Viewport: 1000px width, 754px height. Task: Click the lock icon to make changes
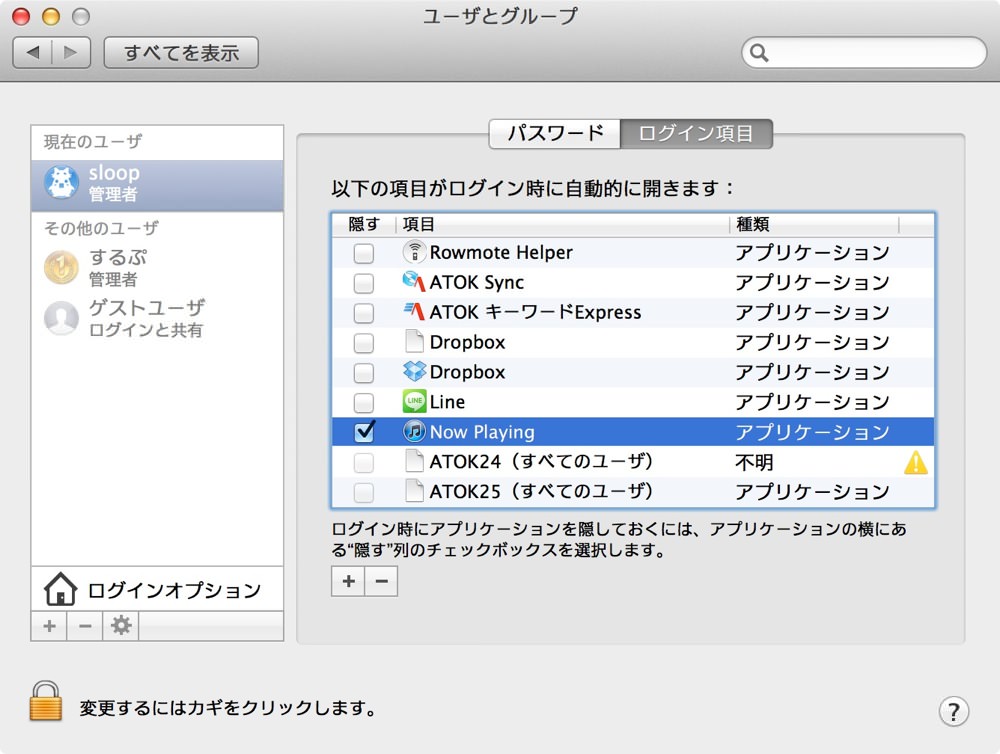pos(46,700)
